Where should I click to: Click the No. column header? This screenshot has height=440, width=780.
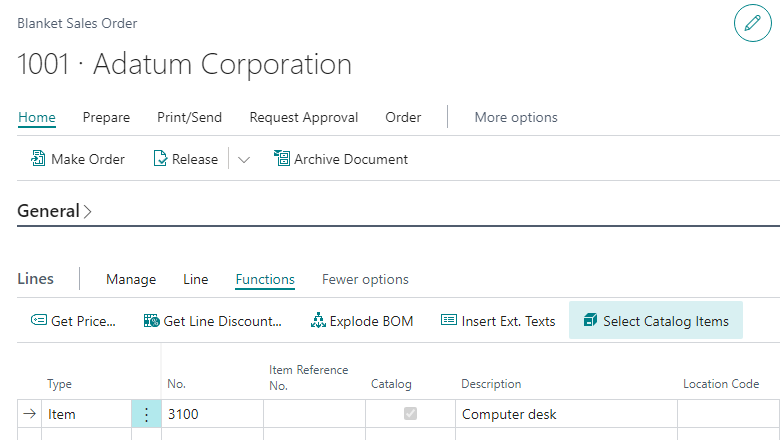tap(177, 384)
